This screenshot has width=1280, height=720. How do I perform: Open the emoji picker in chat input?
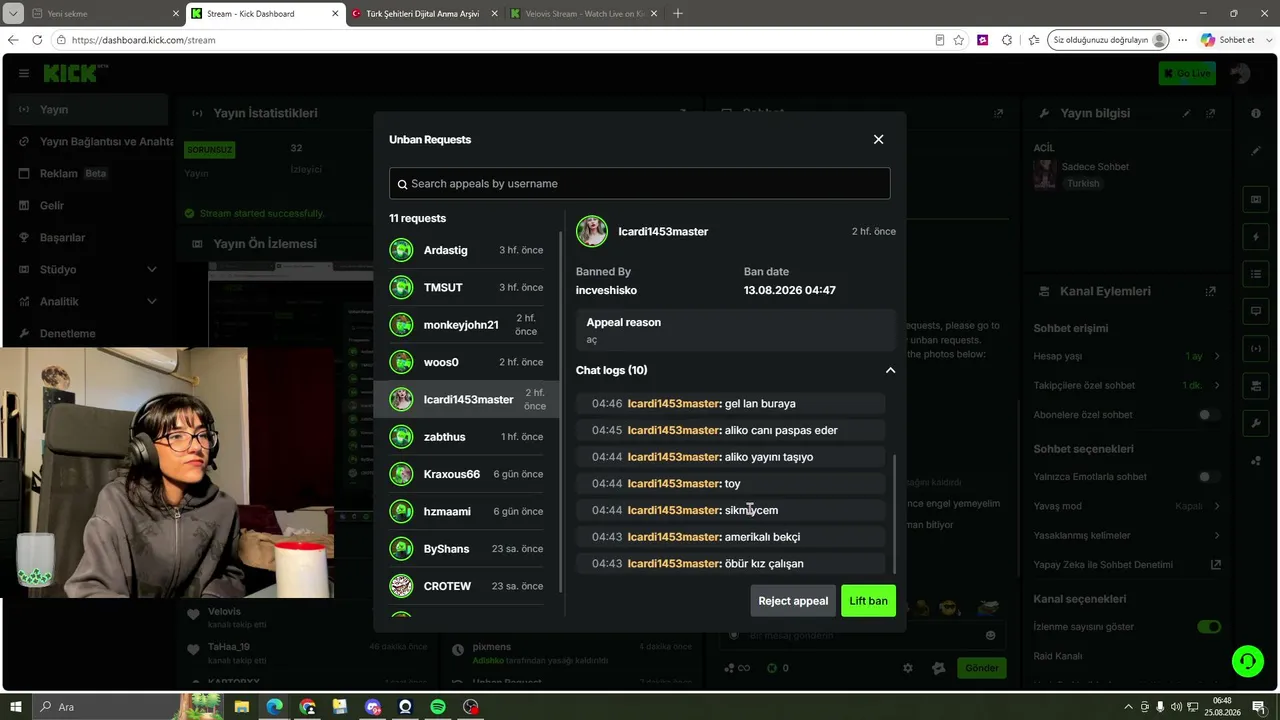(x=990, y=635)
